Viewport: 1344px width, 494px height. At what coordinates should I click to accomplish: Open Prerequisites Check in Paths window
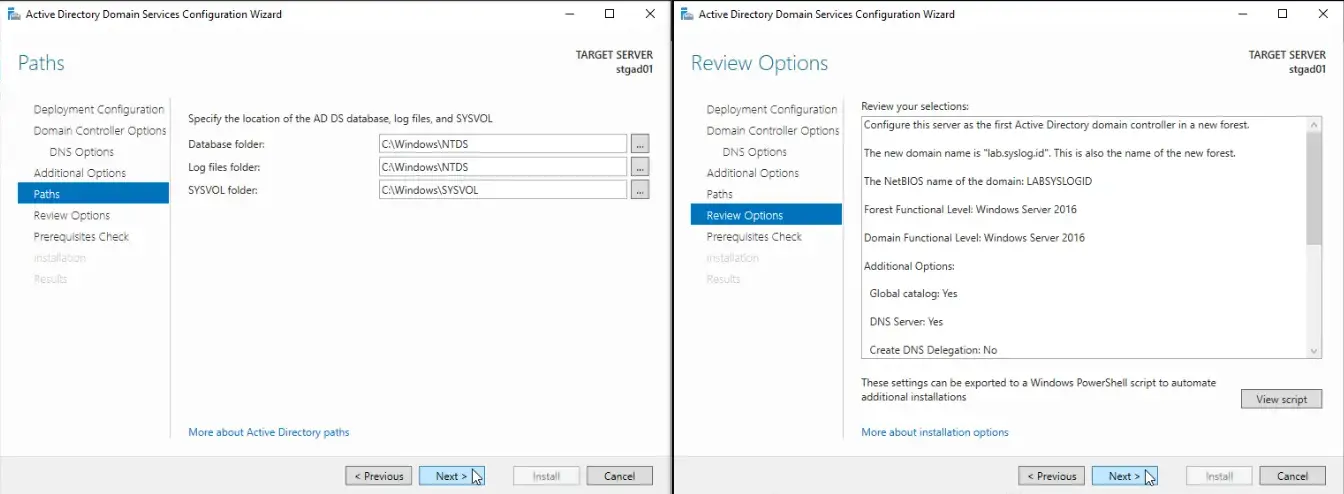point(81,237)
